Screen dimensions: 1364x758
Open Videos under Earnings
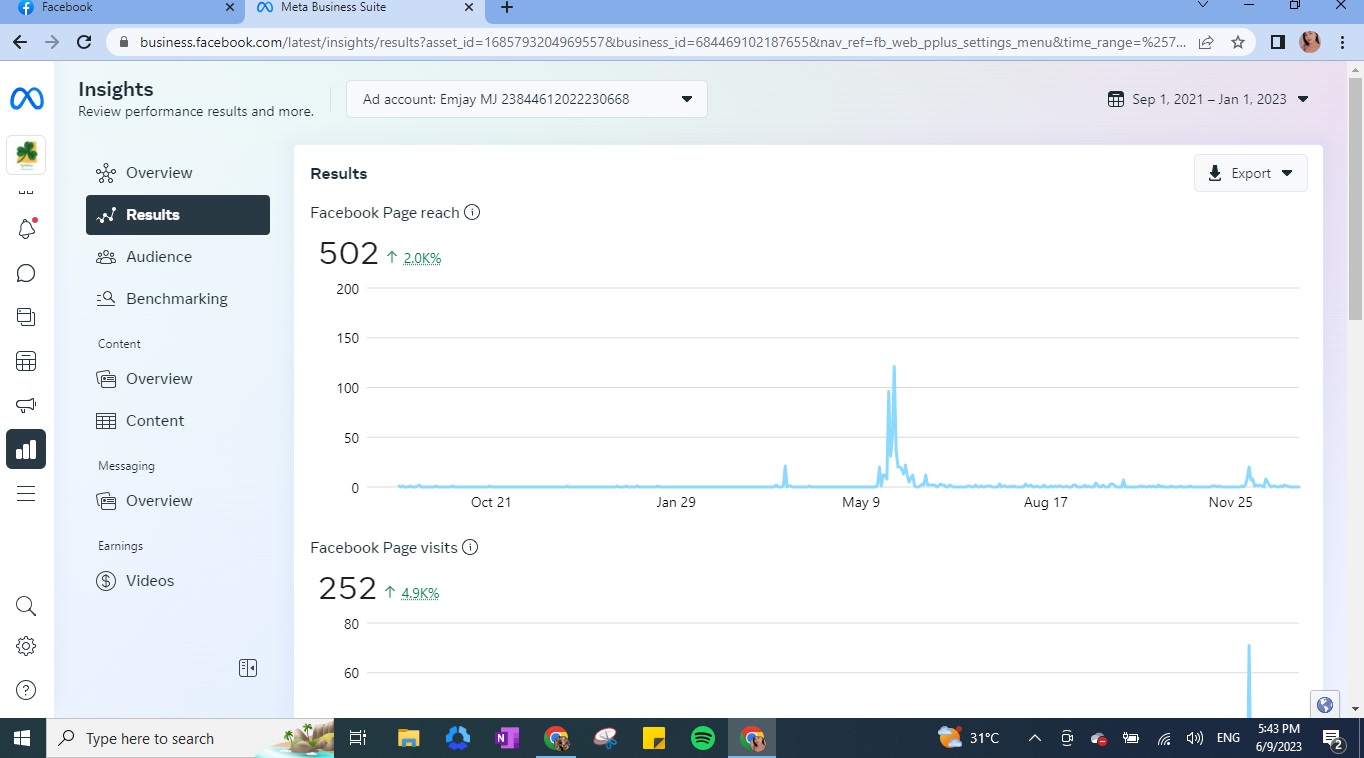(178, 581)
